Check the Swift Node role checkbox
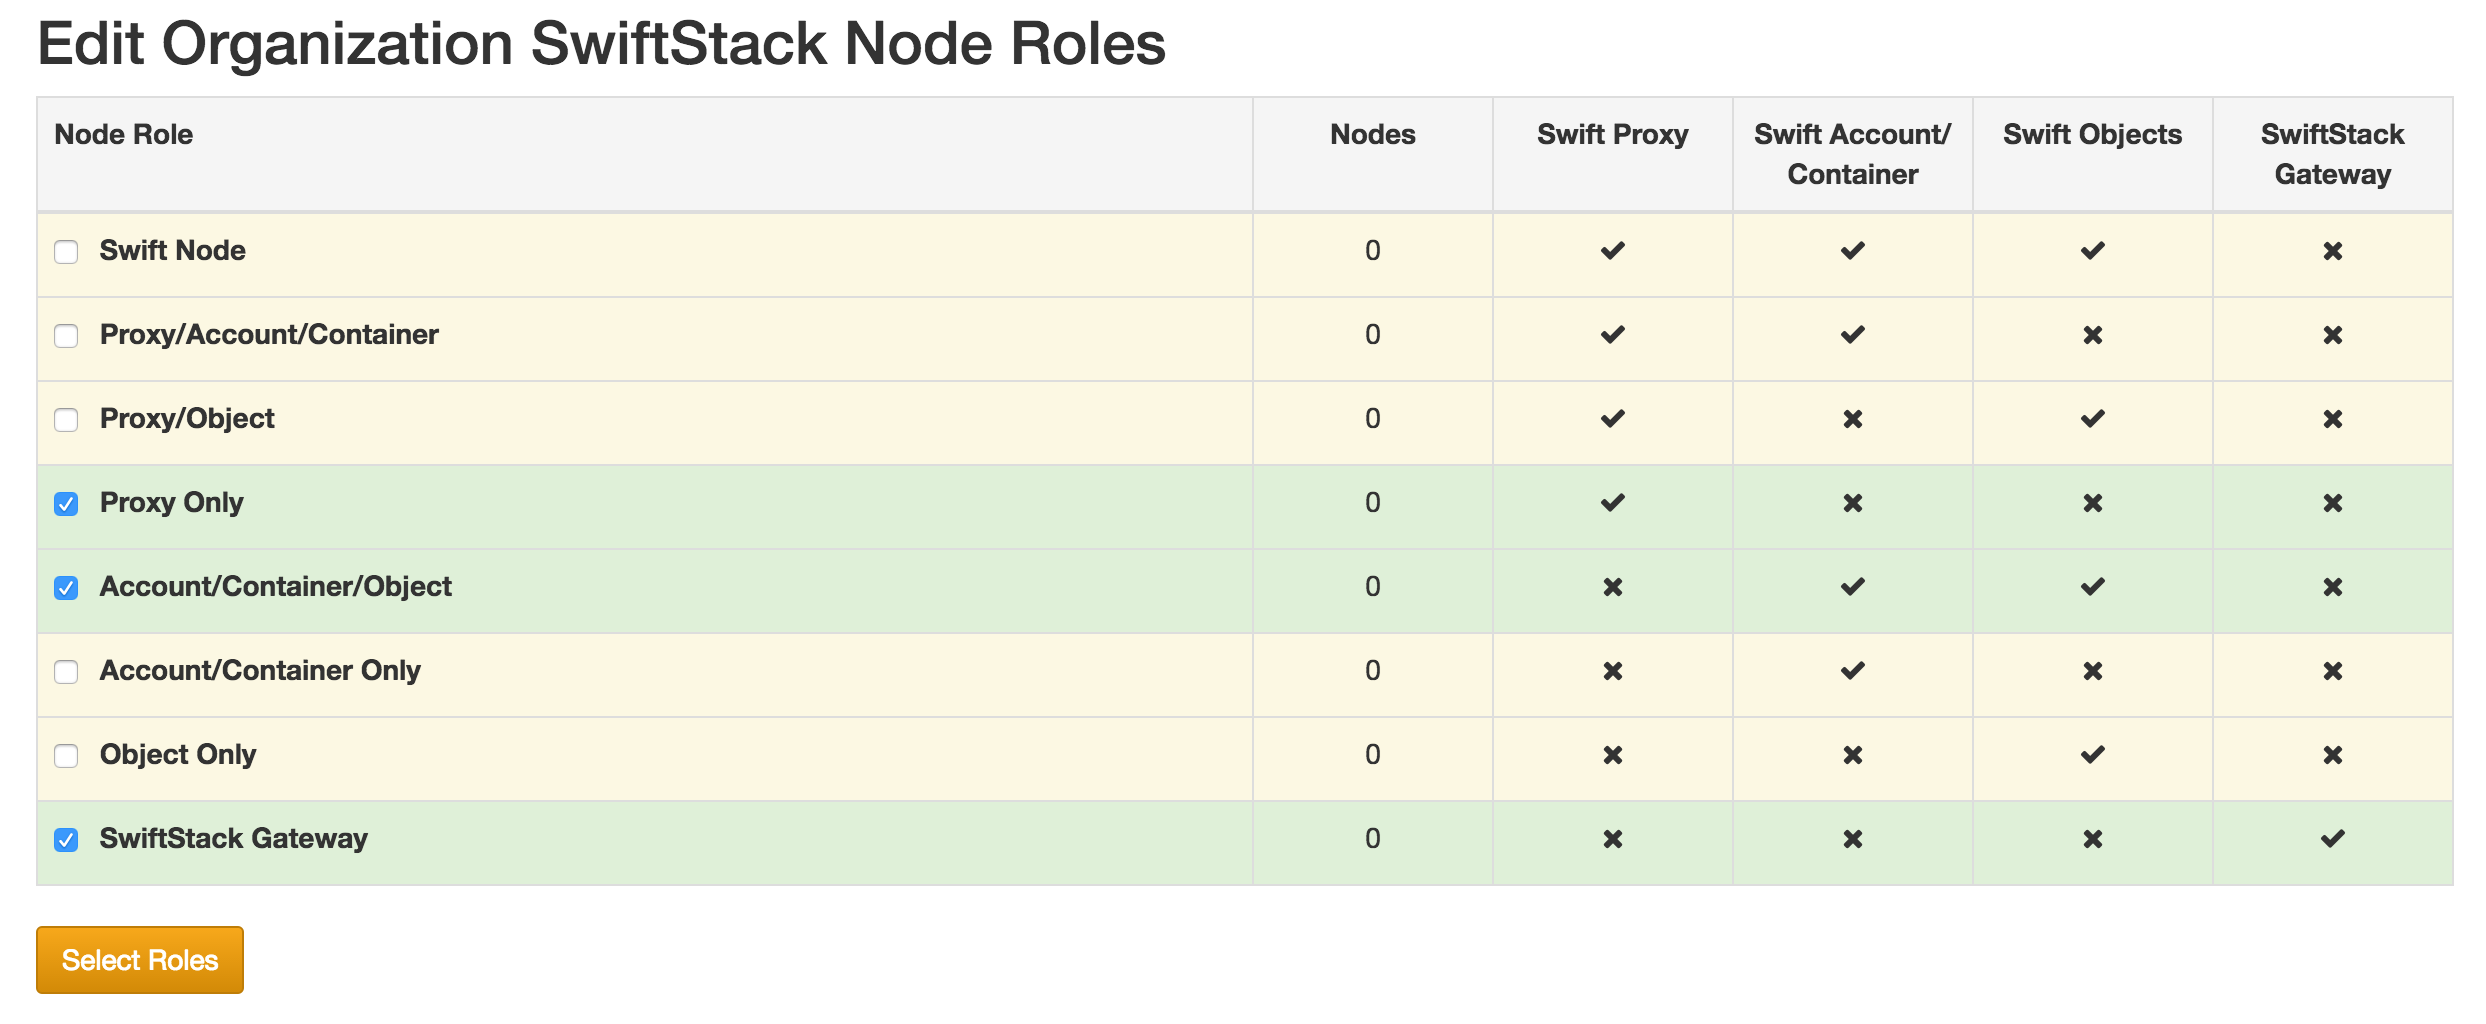The height and width of the screenshot is (1024, 2486). [x=66, y=252]
